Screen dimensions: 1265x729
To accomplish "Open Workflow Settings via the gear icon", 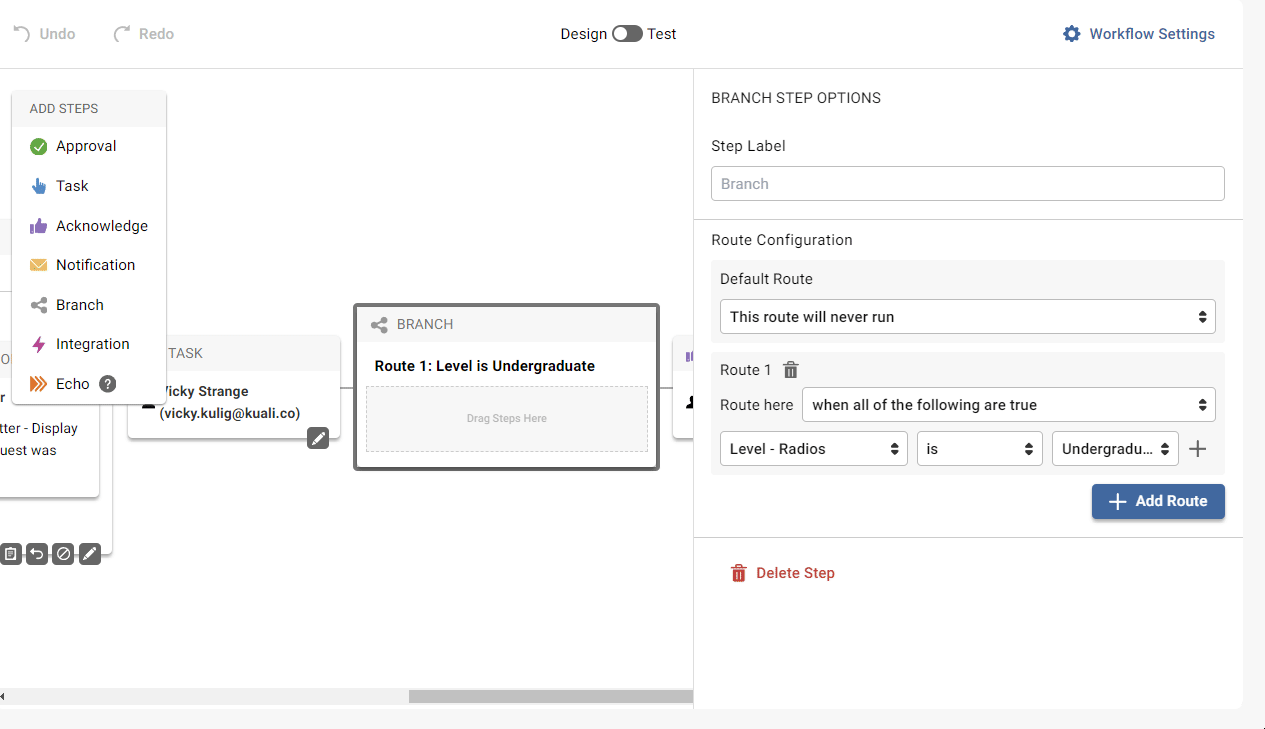I will point(1071,34).
